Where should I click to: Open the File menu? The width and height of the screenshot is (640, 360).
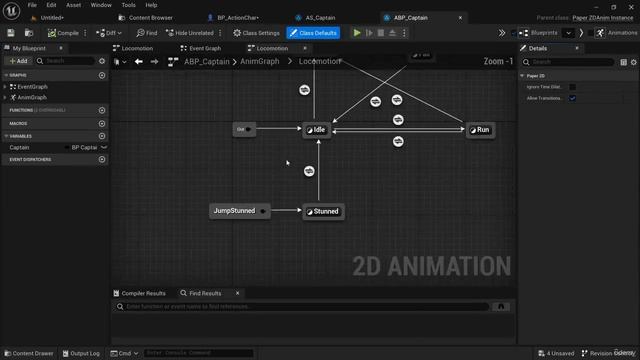(32, 5)
